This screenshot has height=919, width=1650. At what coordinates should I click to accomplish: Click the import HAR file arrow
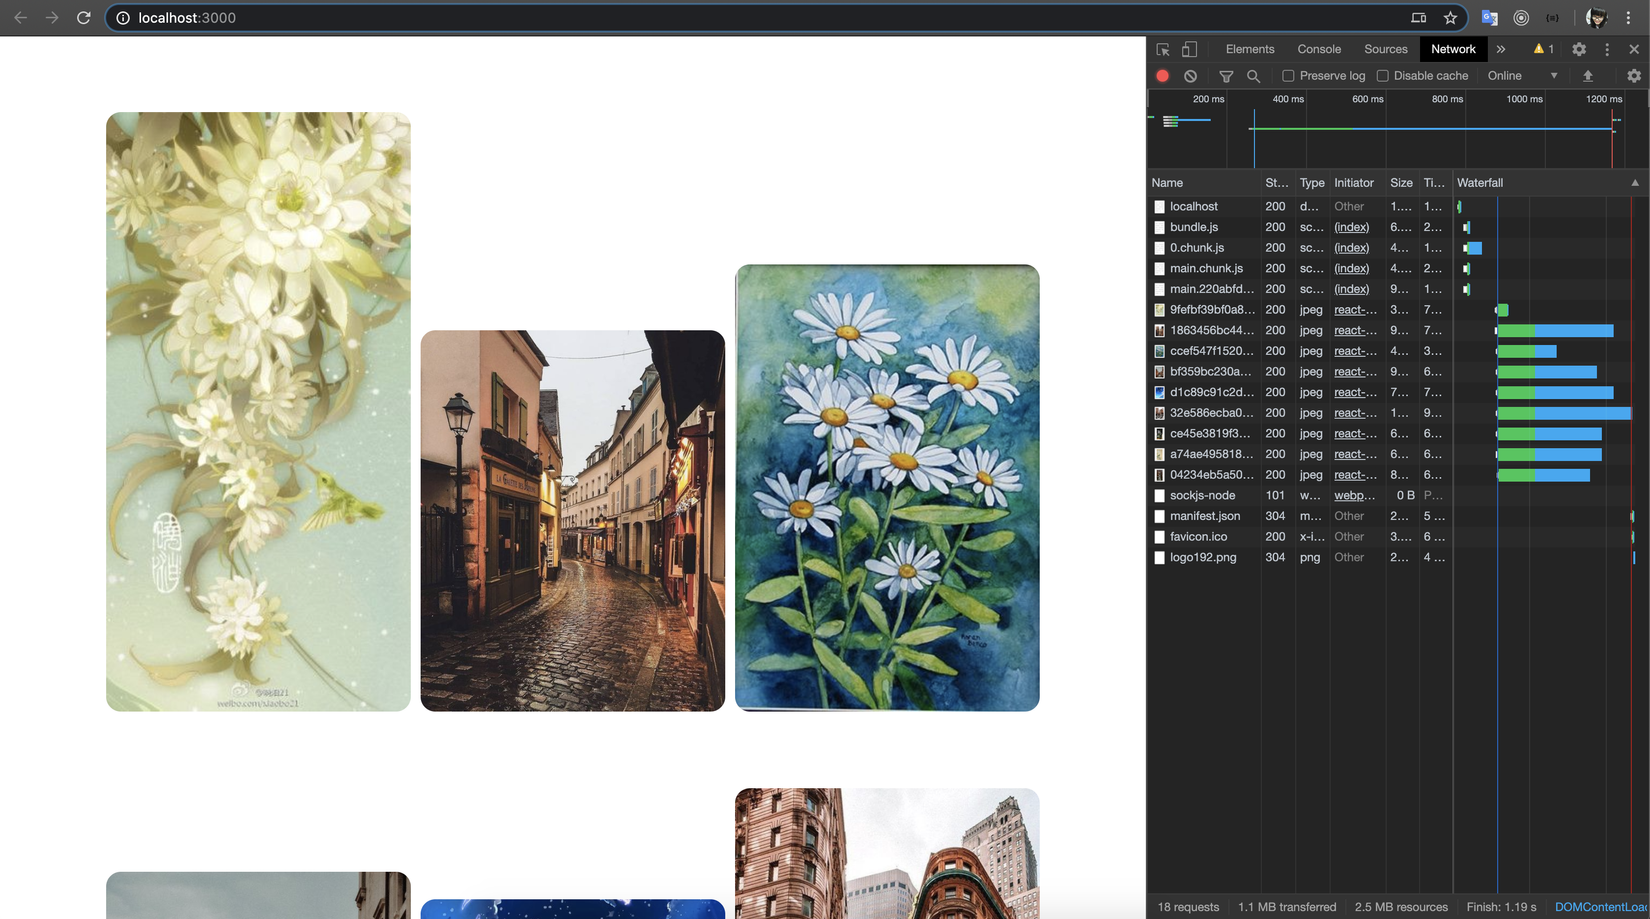(x=1587, y=76)
